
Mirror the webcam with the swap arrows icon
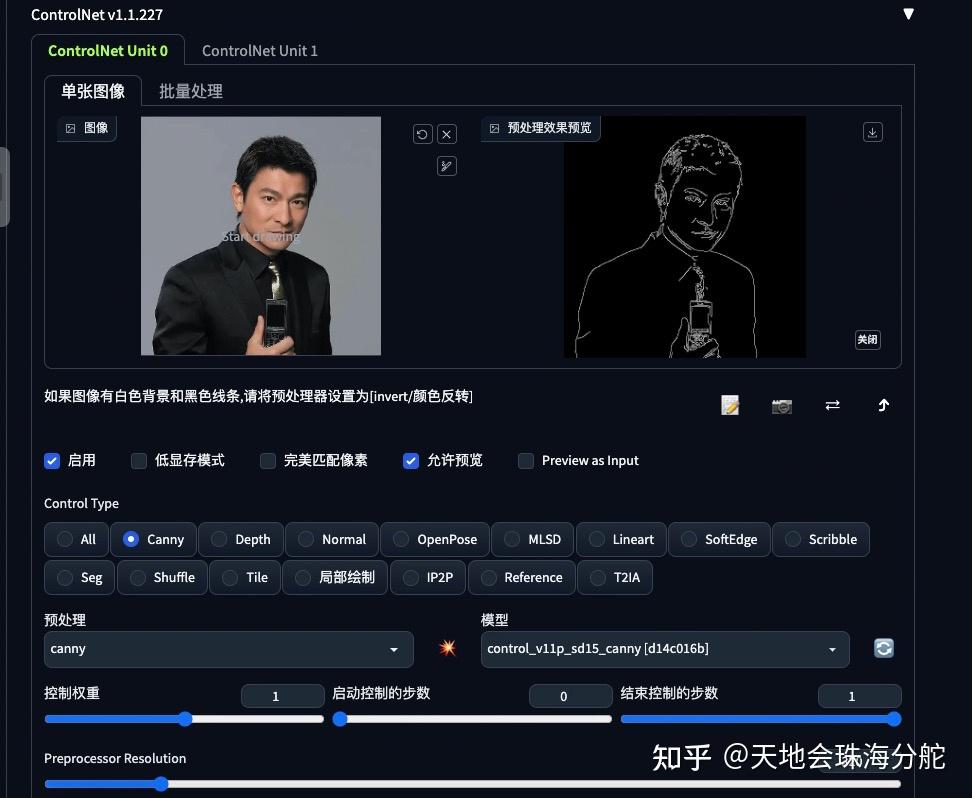[x=832, y=405]
